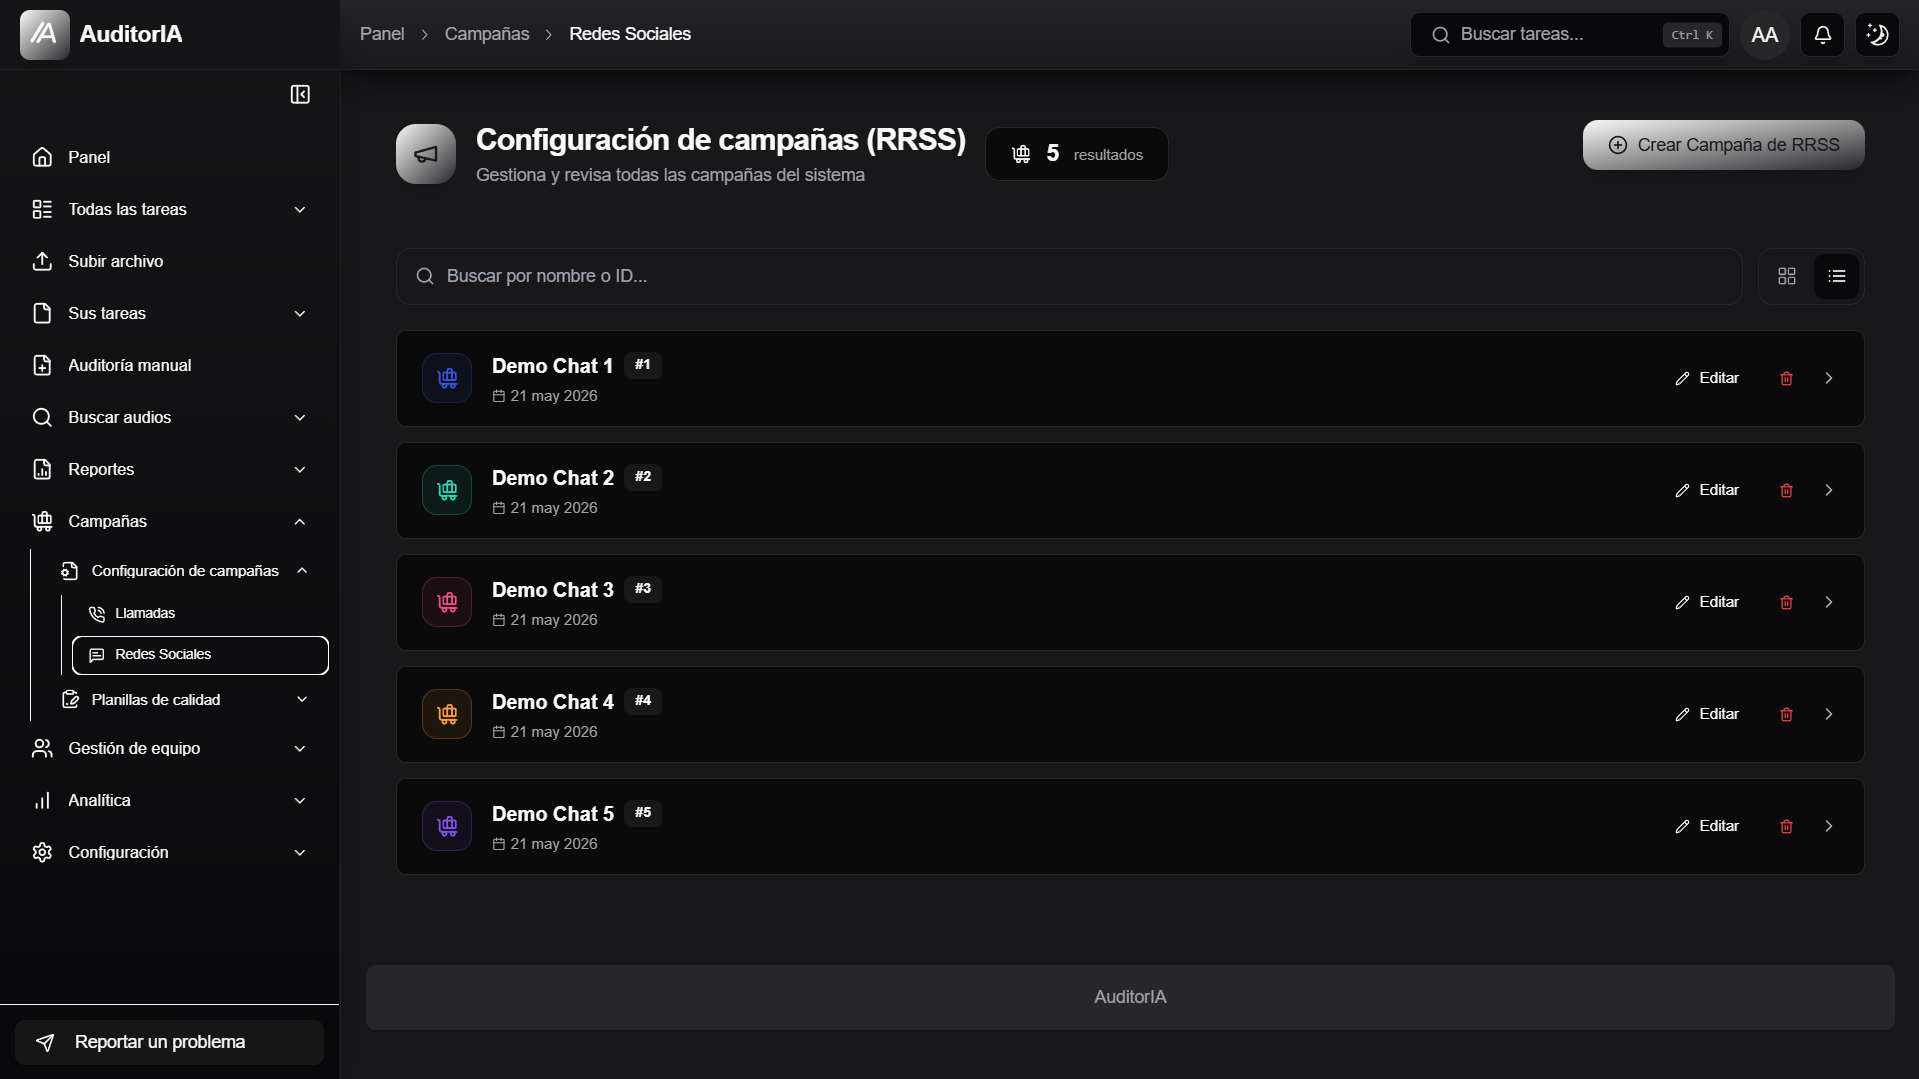Open Demo Chat 1 details chevron

coord(1828,378)
